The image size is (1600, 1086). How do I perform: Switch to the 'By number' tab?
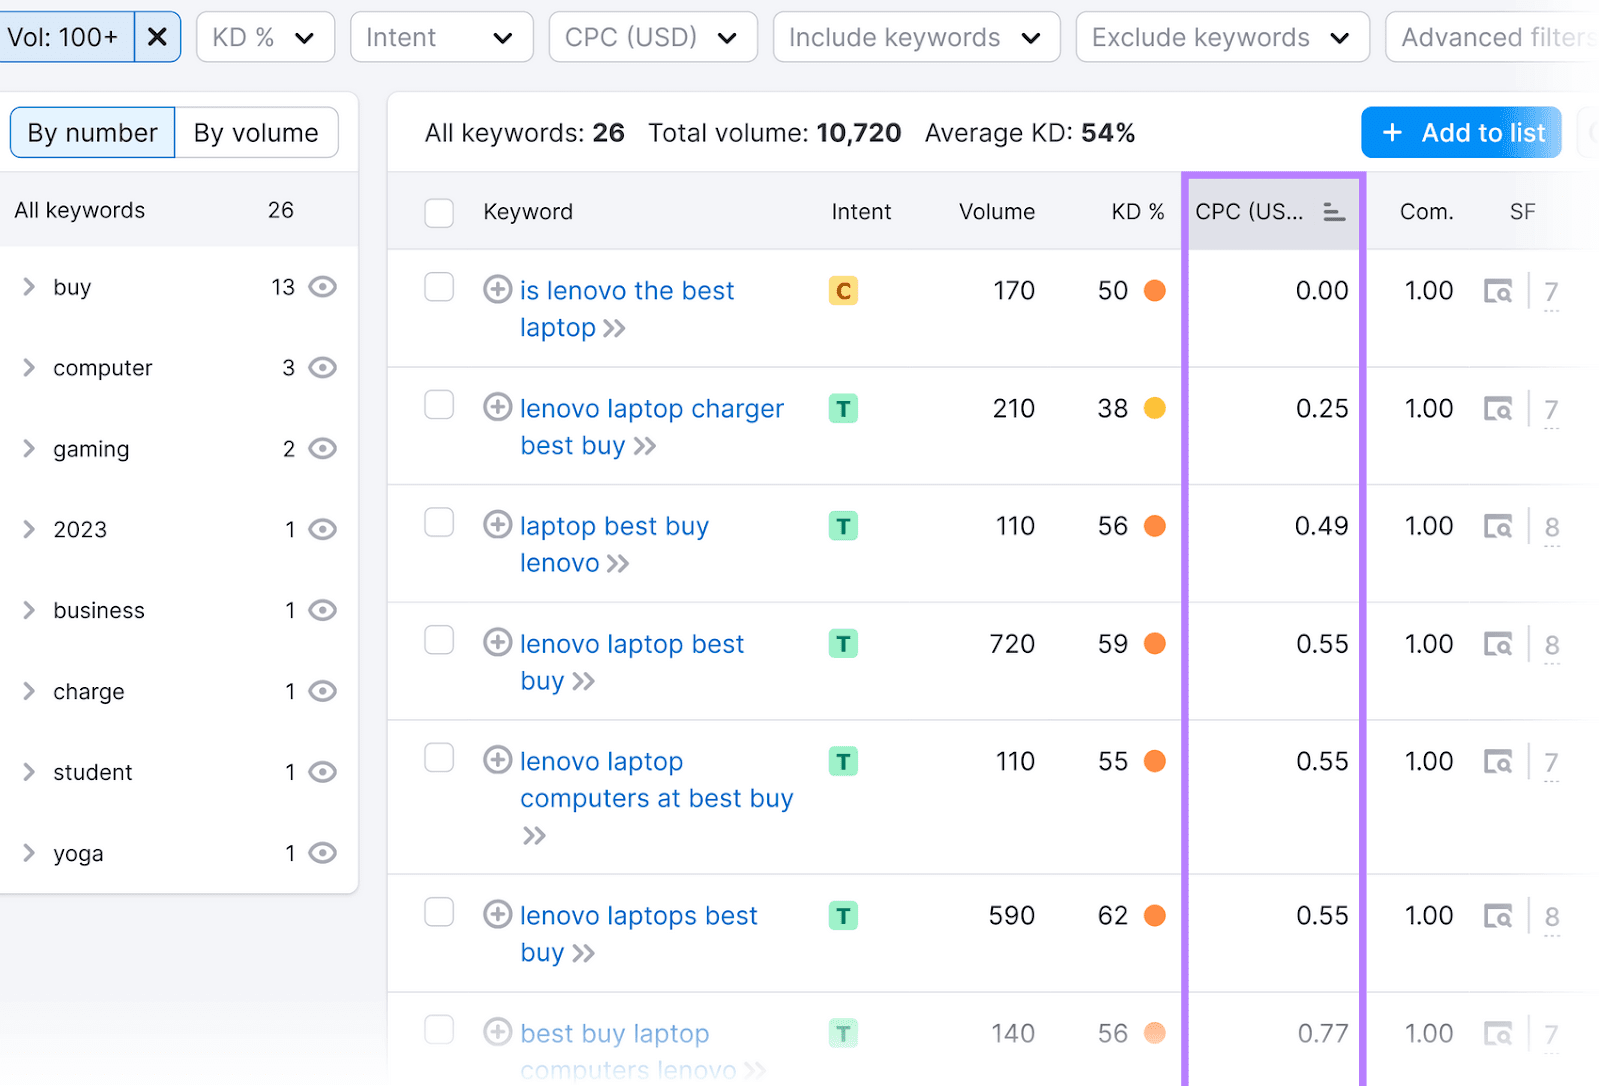click(x=92, y=133)
